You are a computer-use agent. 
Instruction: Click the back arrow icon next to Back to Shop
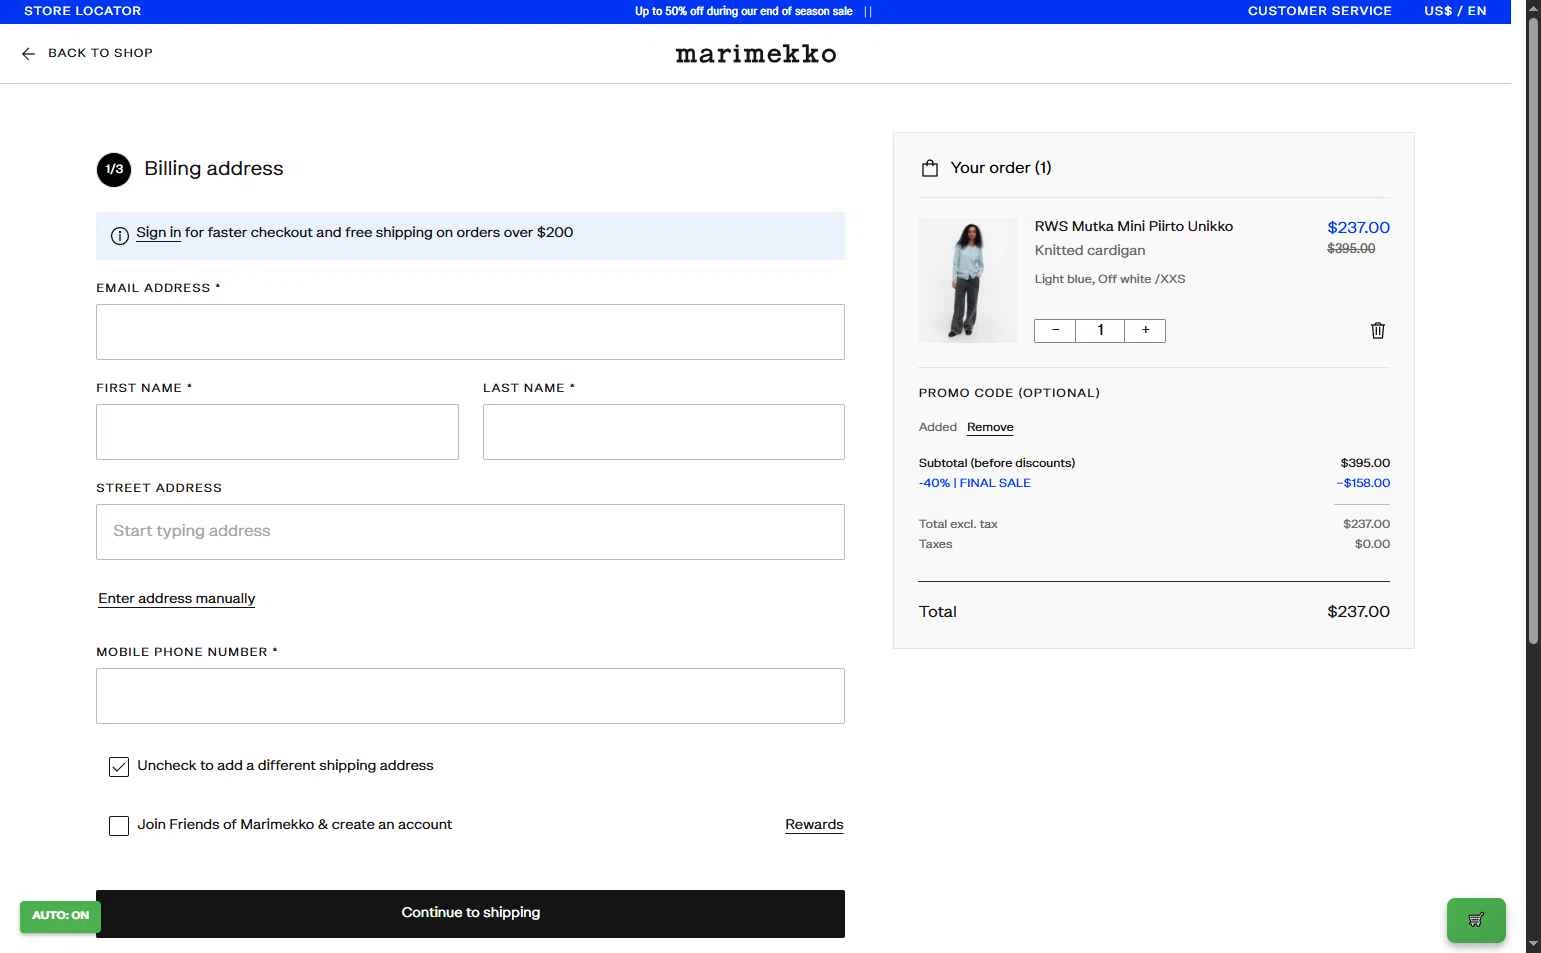pos(28,54)
